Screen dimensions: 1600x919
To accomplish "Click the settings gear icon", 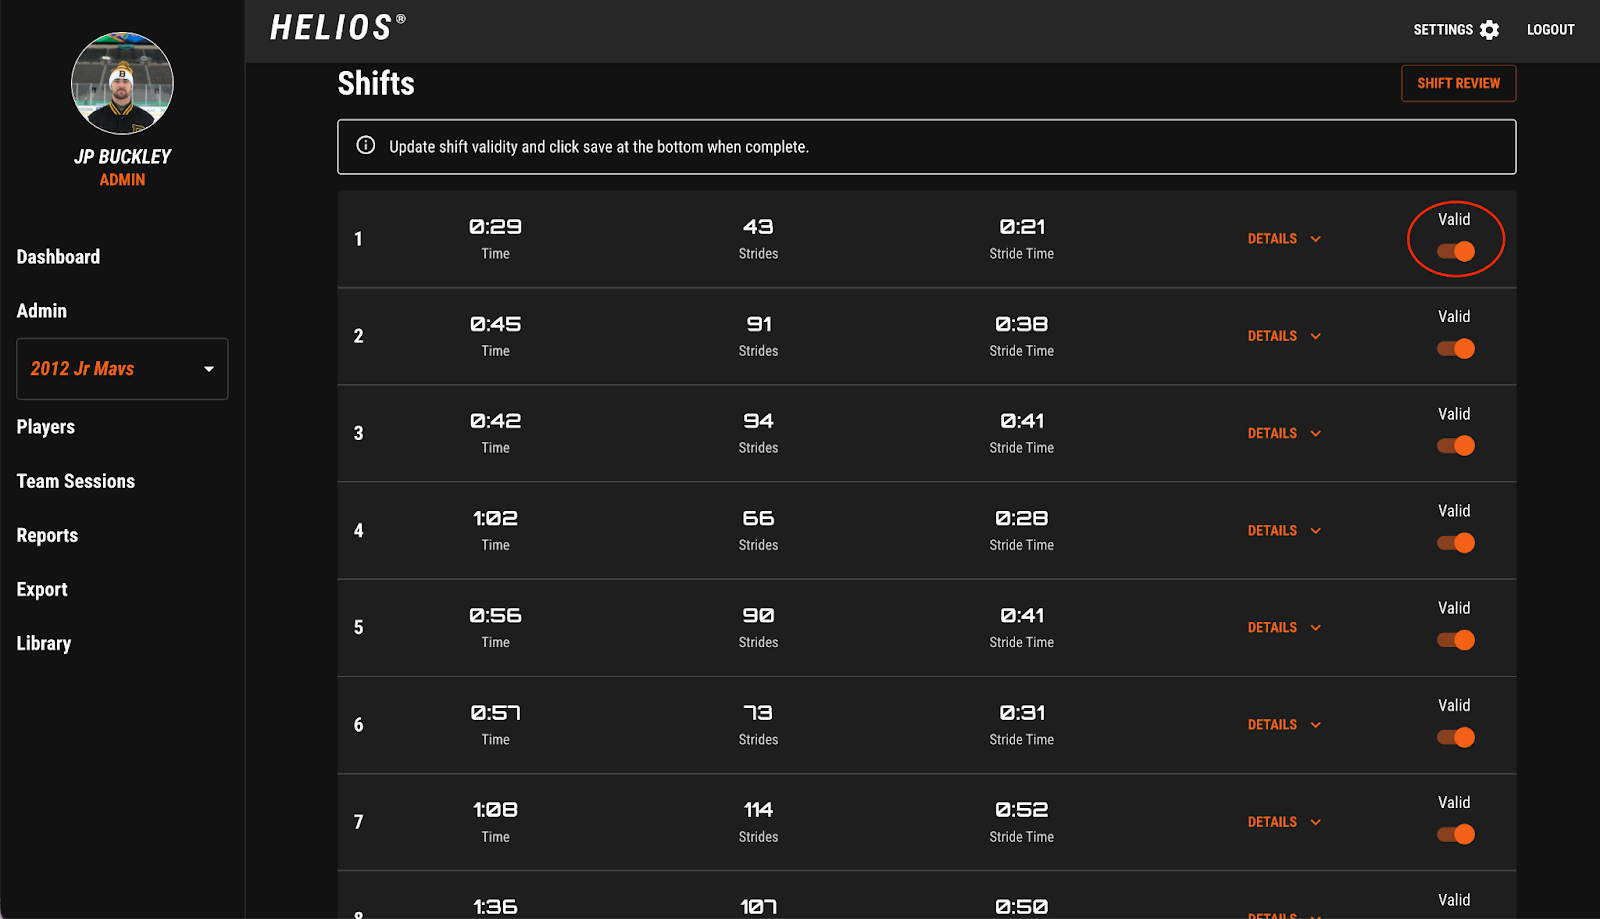I will [1489, 30].
